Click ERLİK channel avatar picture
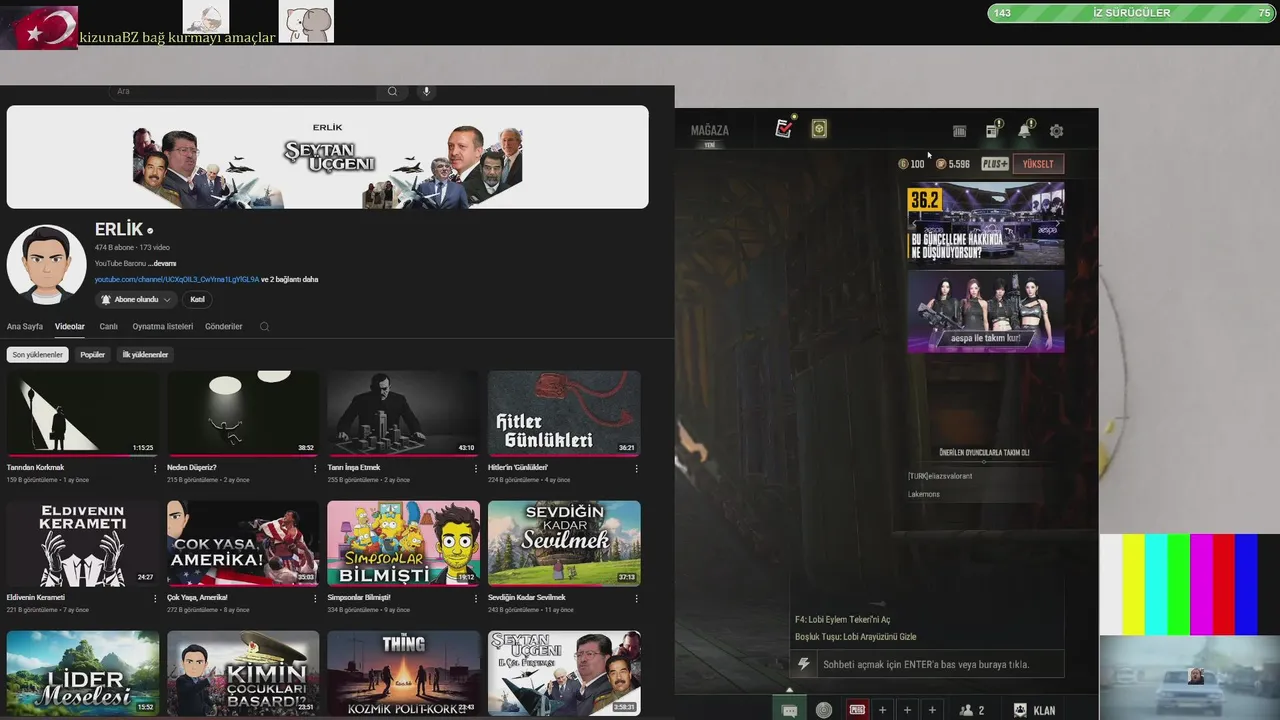The height and width of the screenshot is (720, 1280). (46, 264)
